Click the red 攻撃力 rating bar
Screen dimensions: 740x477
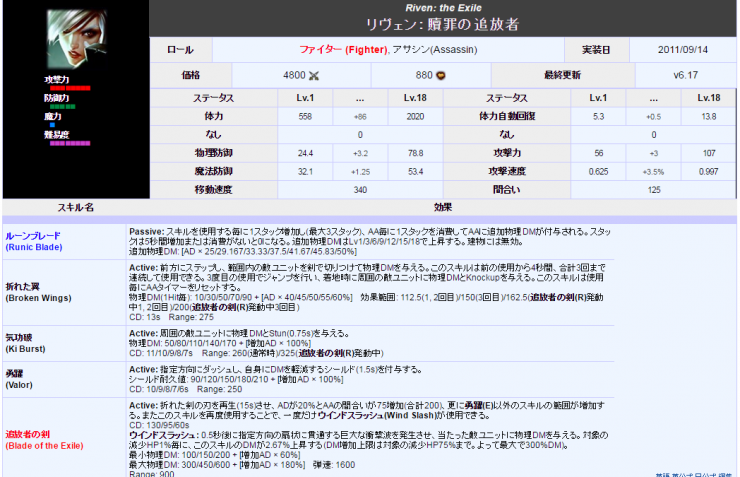coord(70,88)
